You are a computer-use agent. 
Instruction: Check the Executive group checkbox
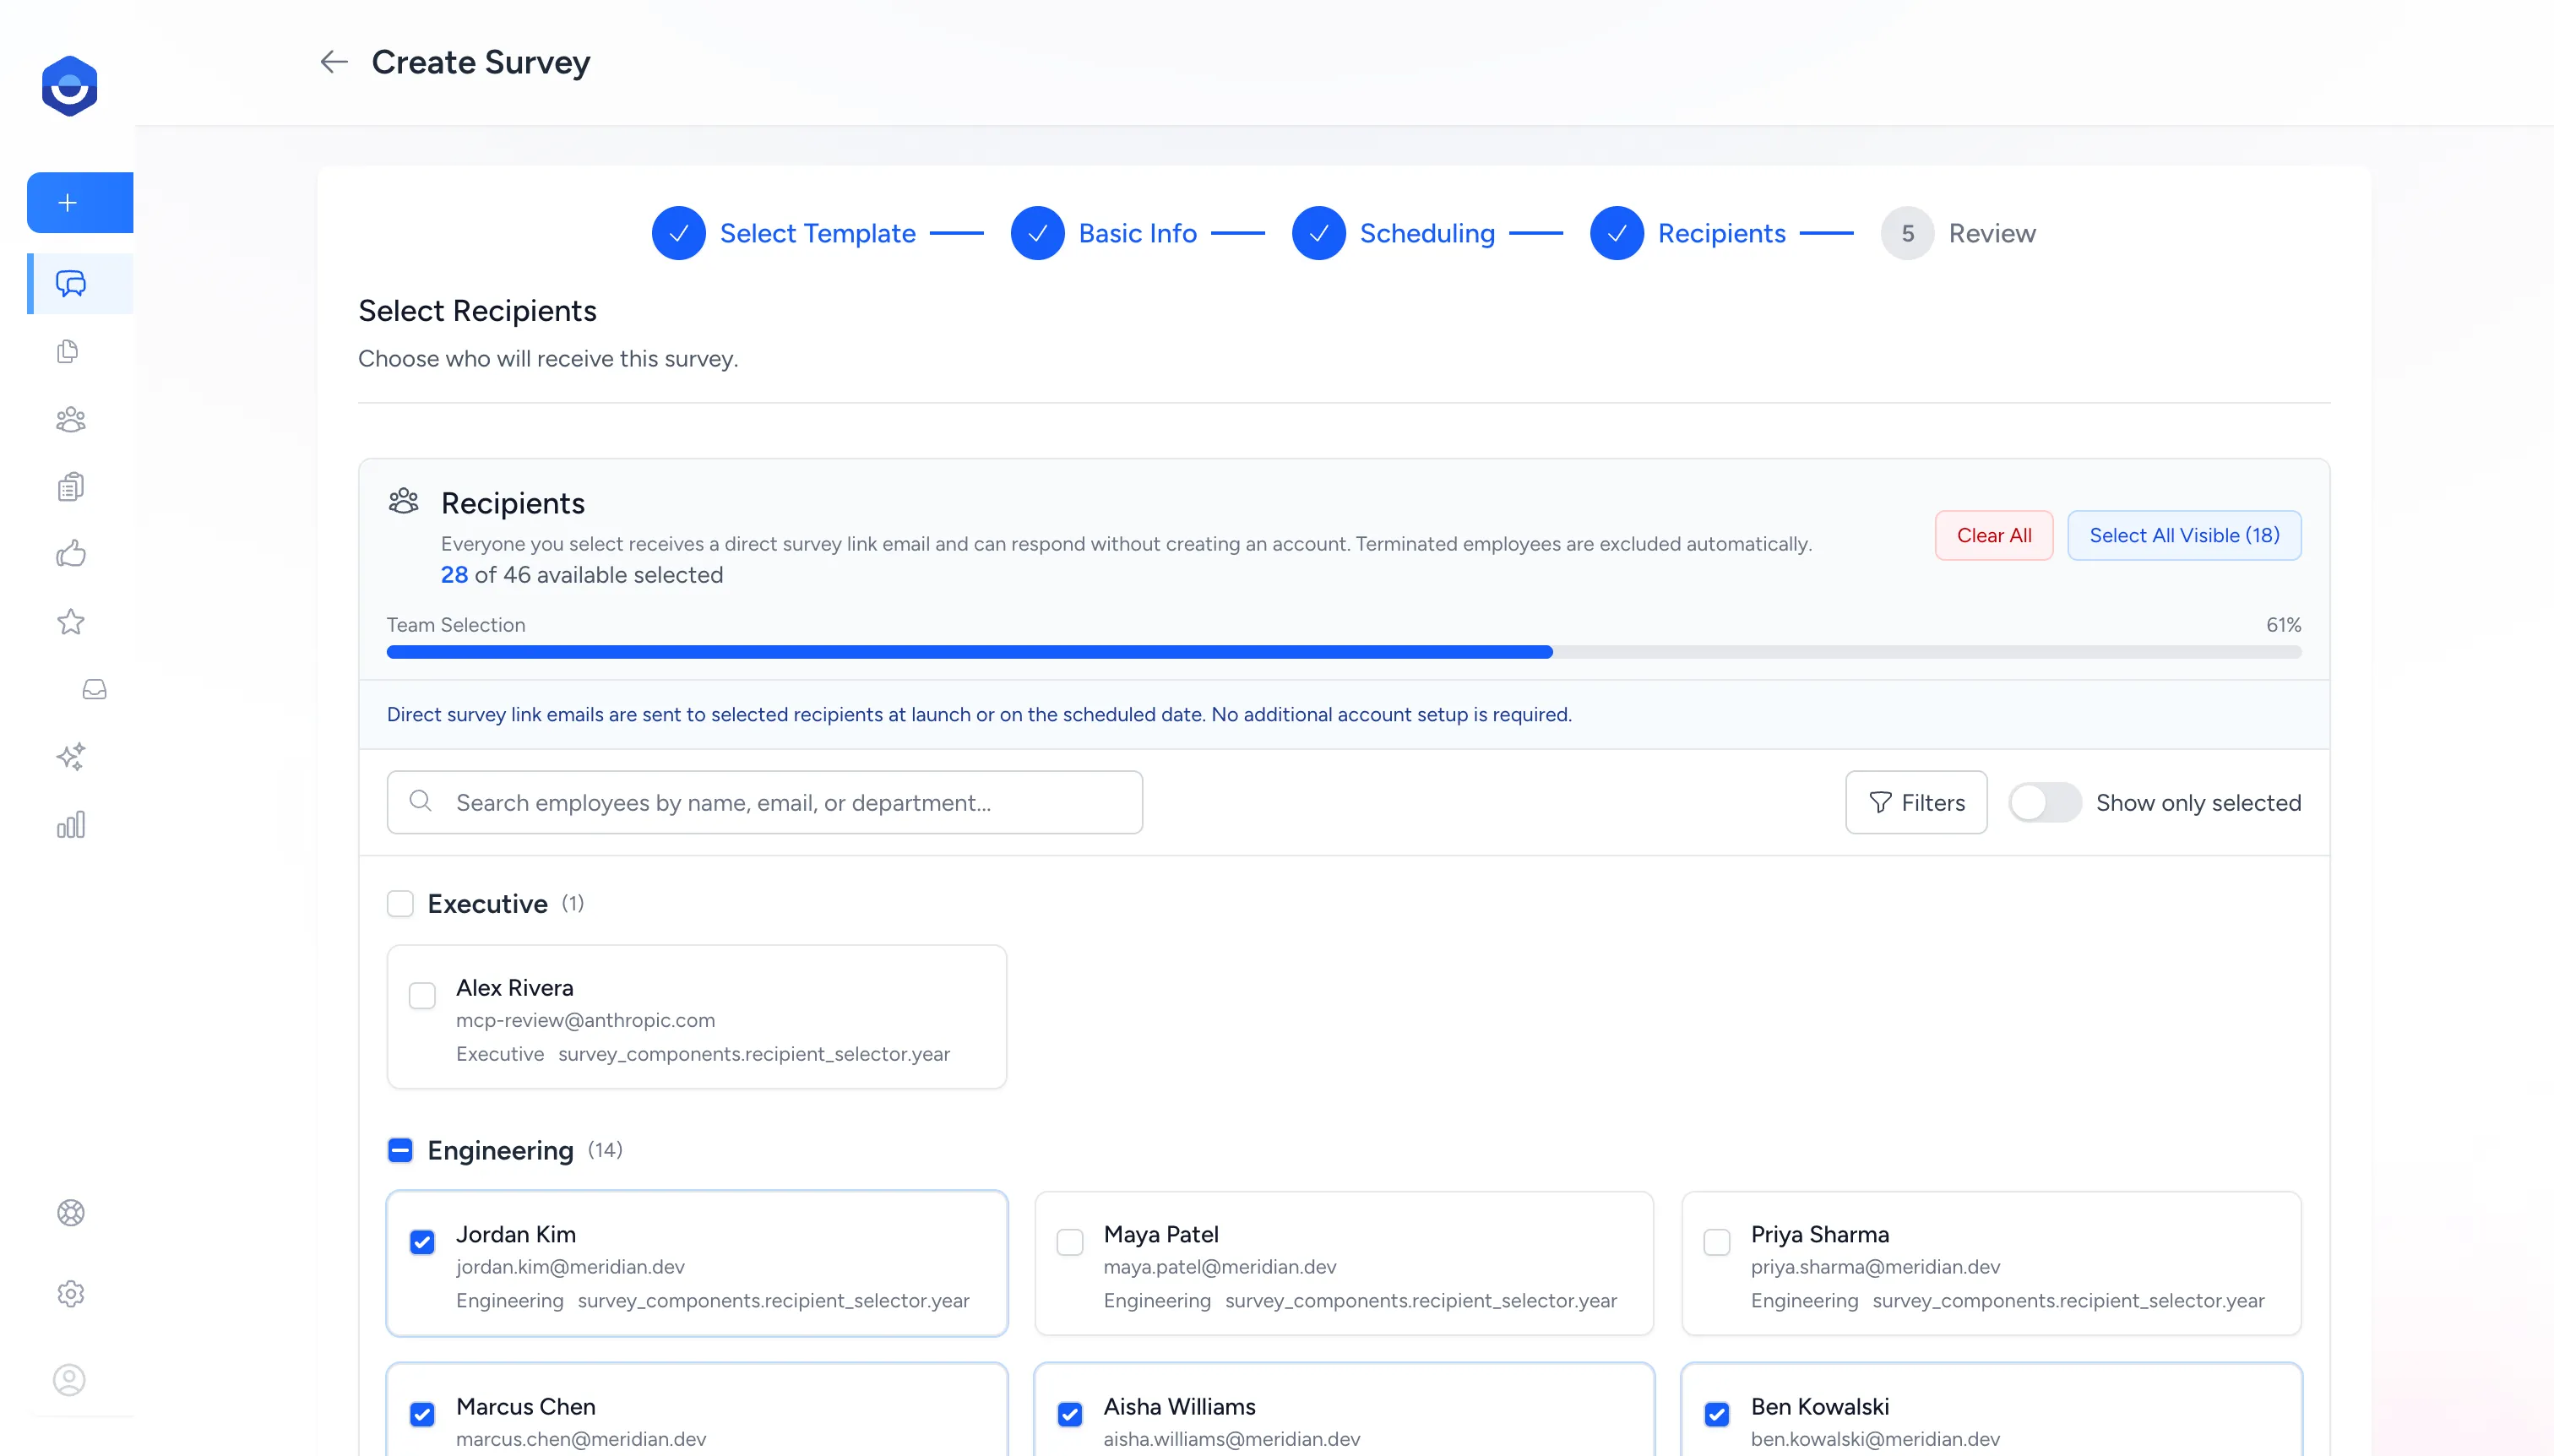[x=400, y=904]
